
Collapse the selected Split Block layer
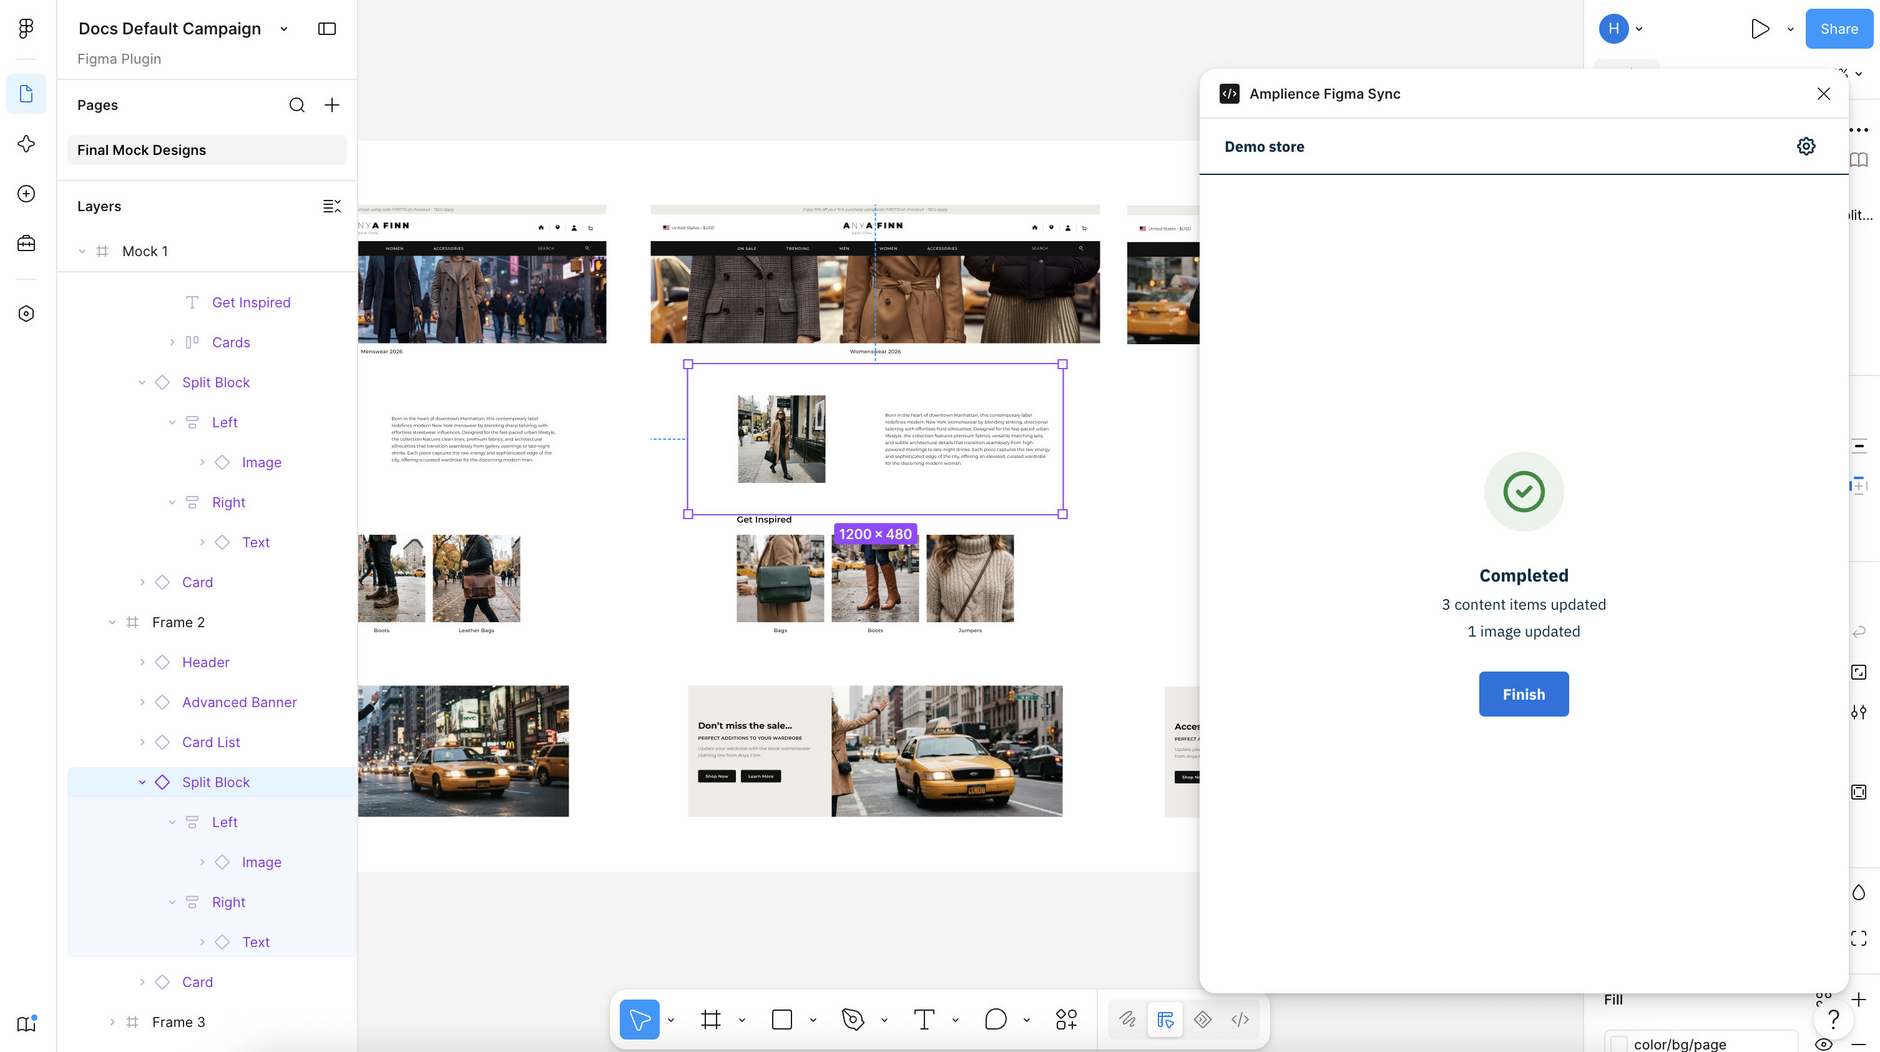point(142,782)
